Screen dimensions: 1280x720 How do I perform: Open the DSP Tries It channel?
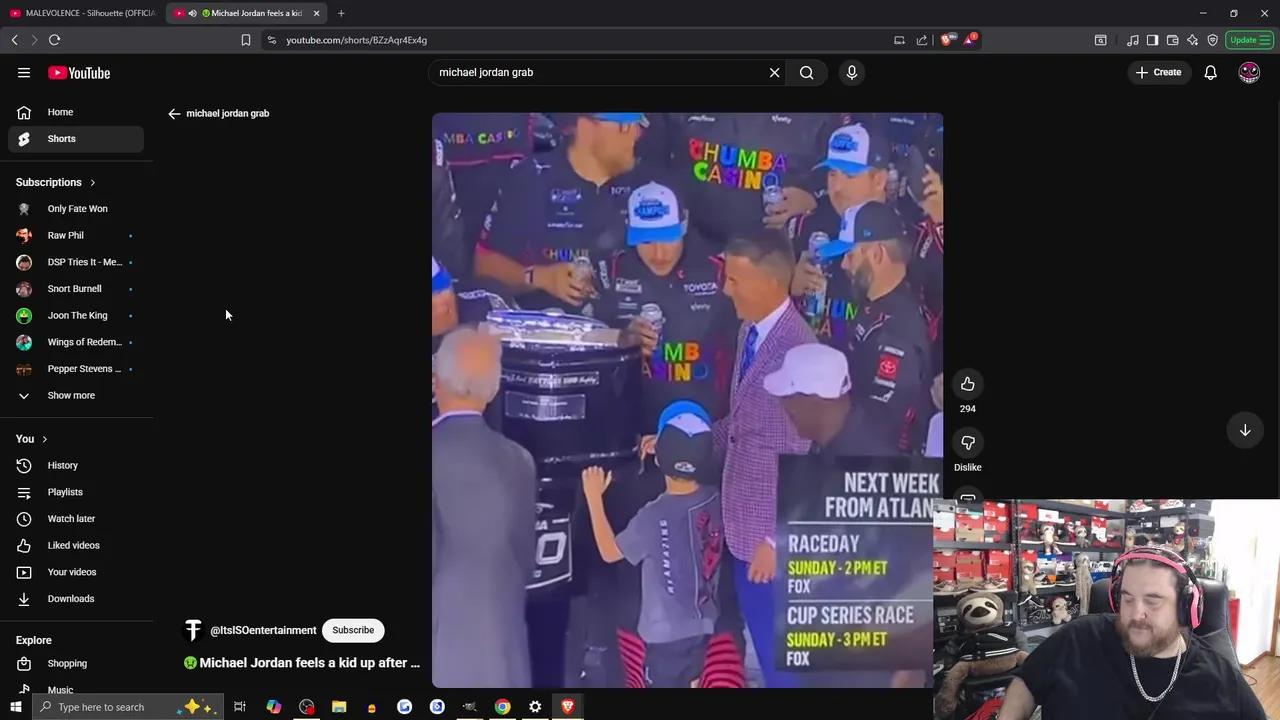(76, 262)
